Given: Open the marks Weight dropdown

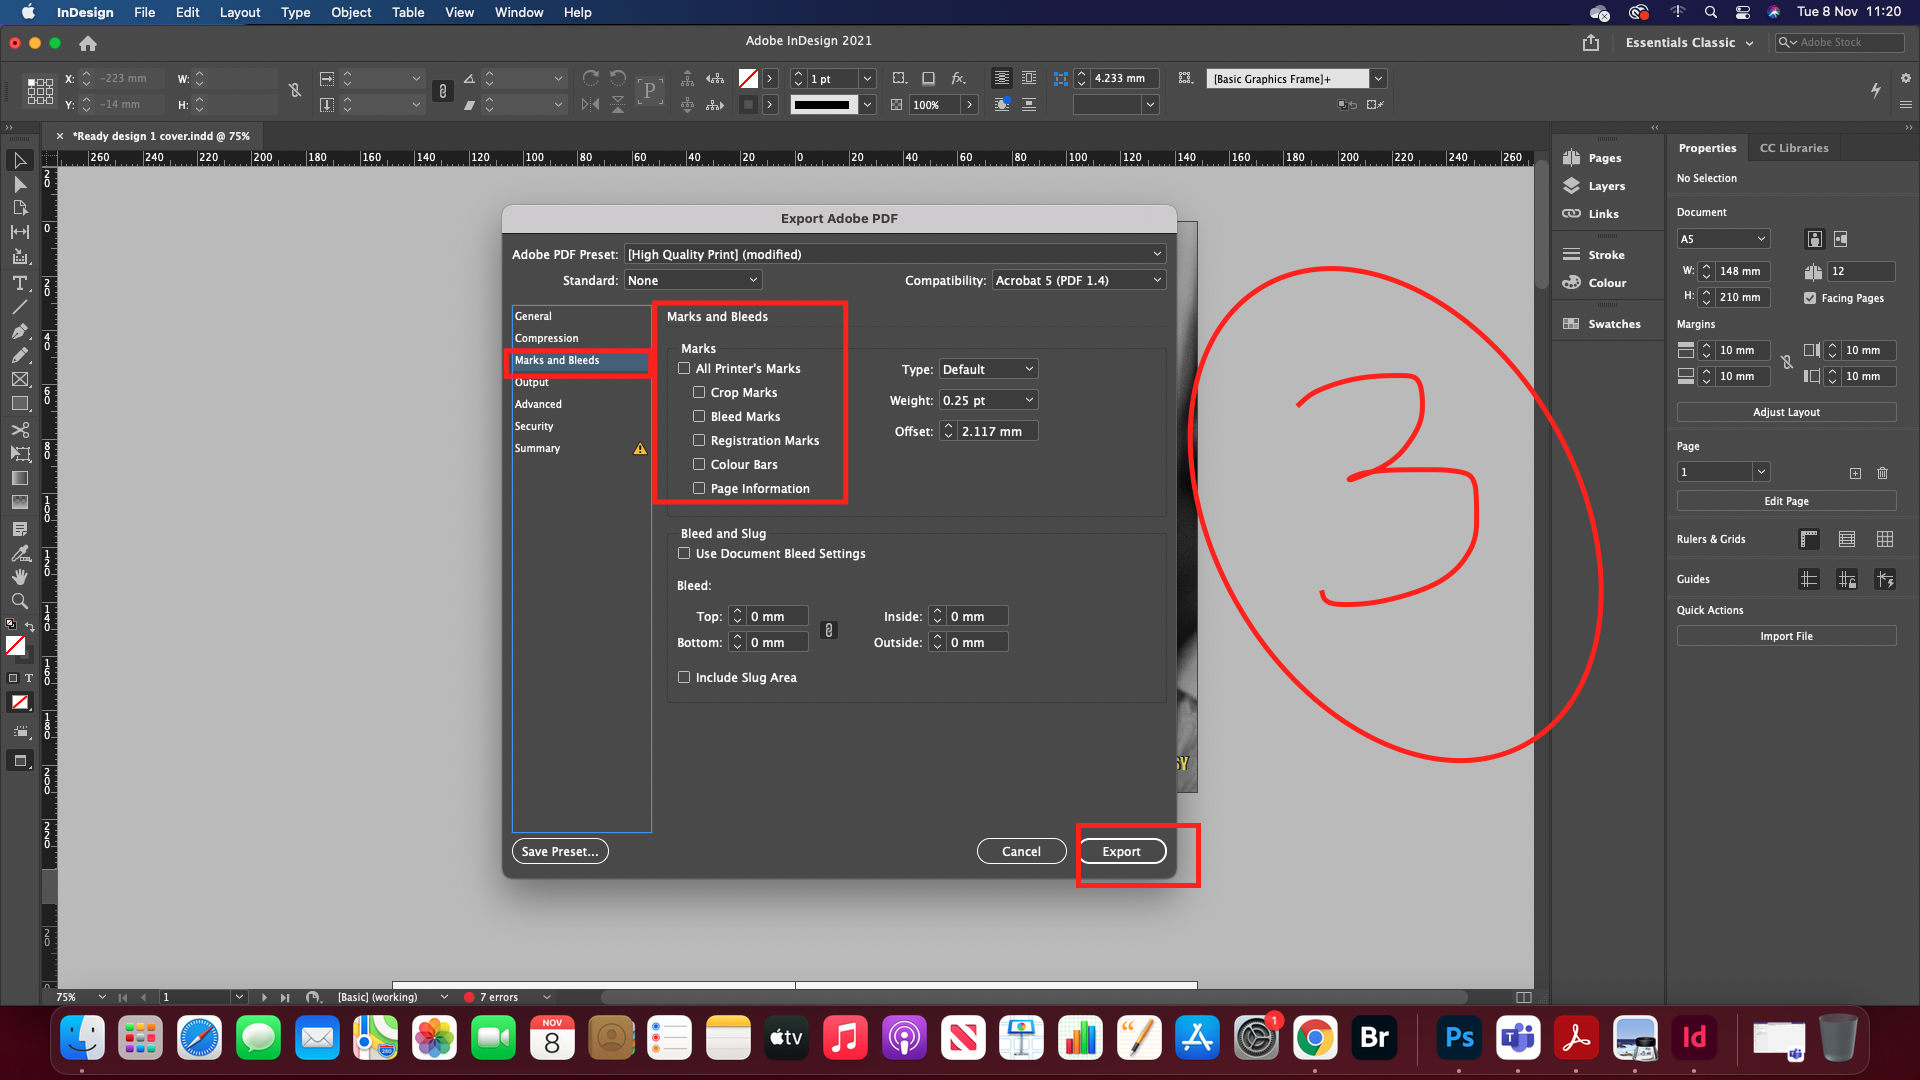Looking at the screenshot, I should 988,400.
